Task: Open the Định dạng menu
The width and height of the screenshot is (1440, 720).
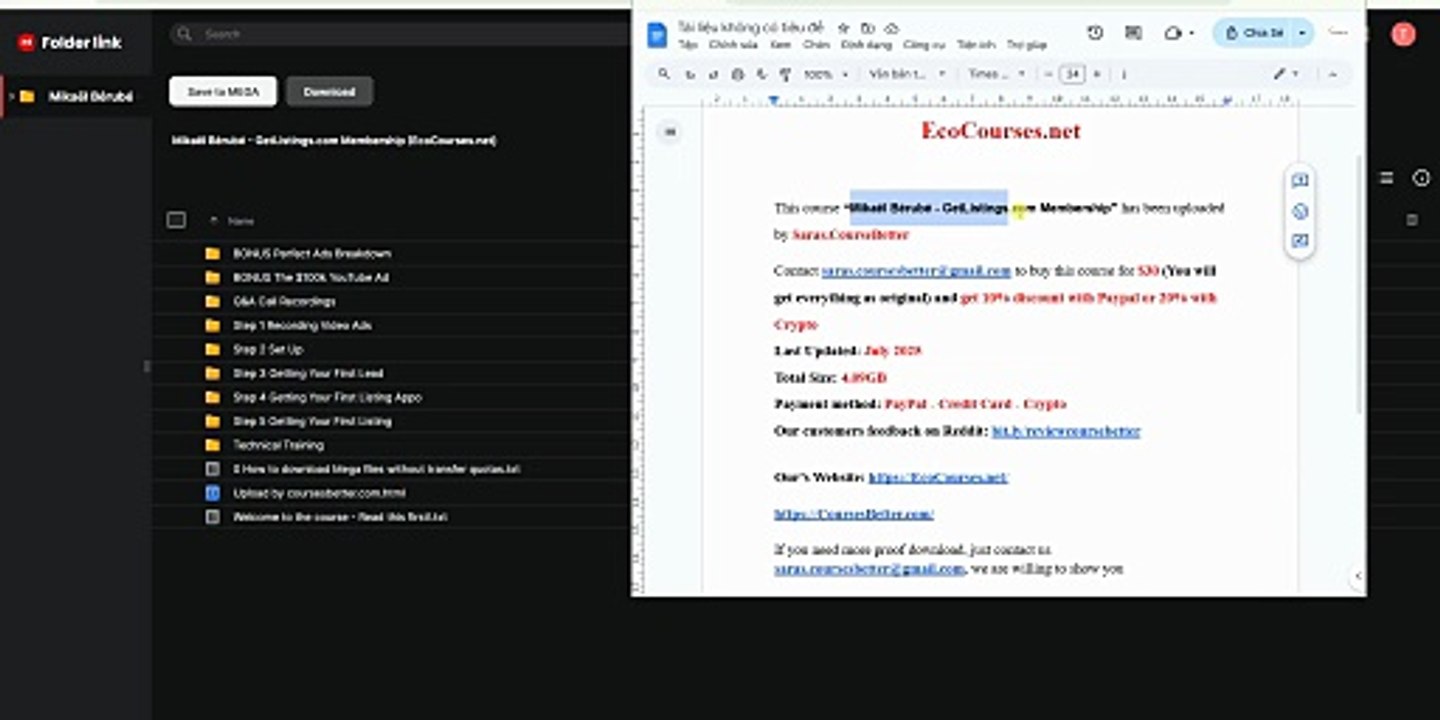Action: [x=866, y=45]
